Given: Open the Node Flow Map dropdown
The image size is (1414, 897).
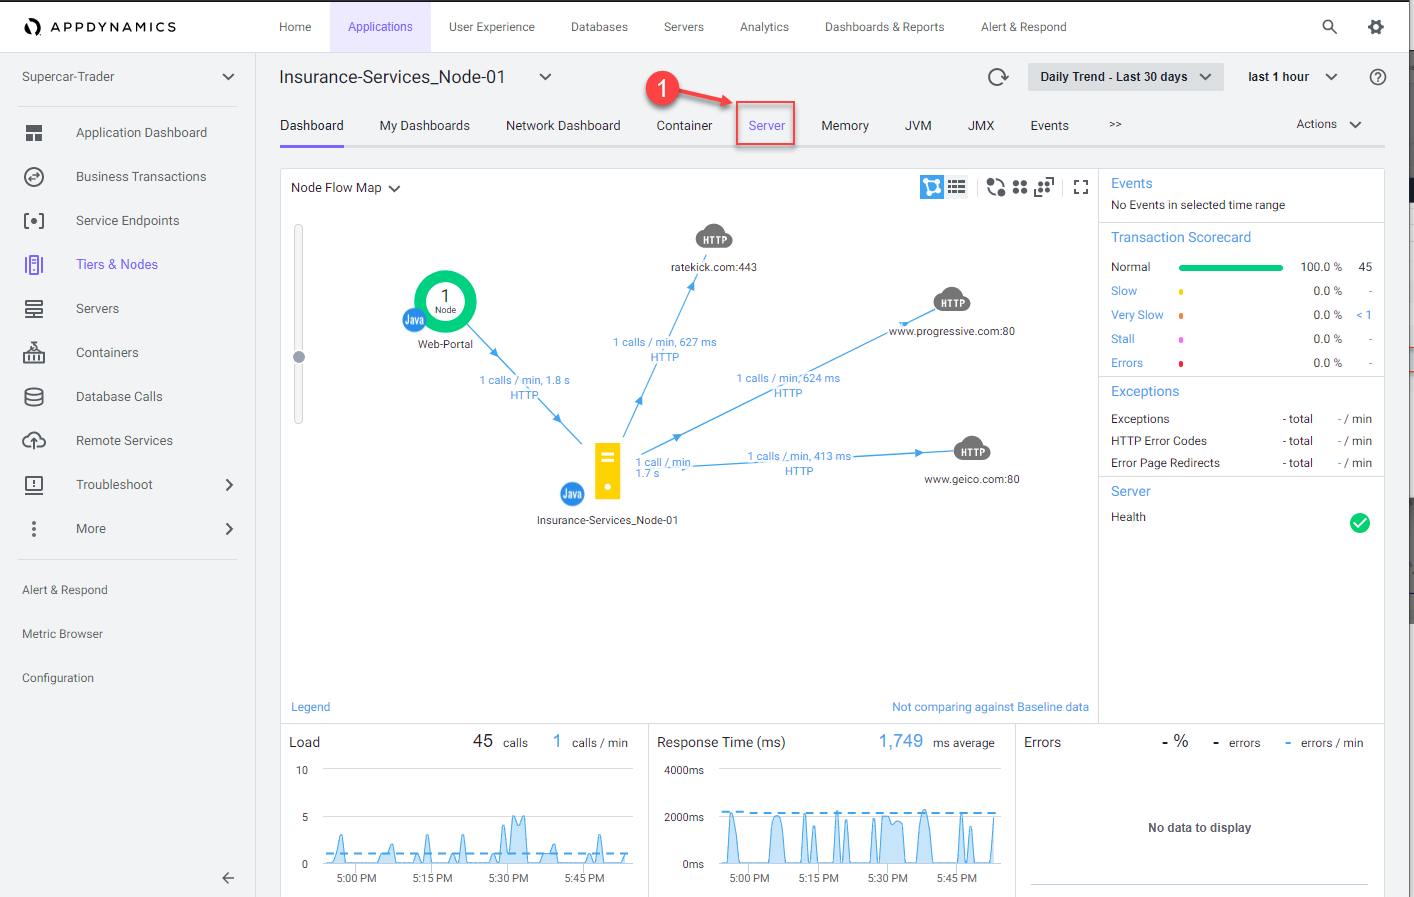Looking at the screenshot, I should pos(346,188).
